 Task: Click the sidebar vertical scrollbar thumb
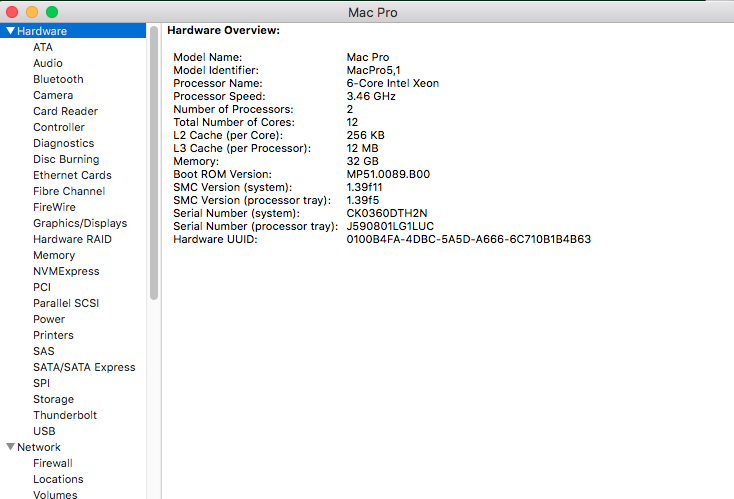coord(154,162)
